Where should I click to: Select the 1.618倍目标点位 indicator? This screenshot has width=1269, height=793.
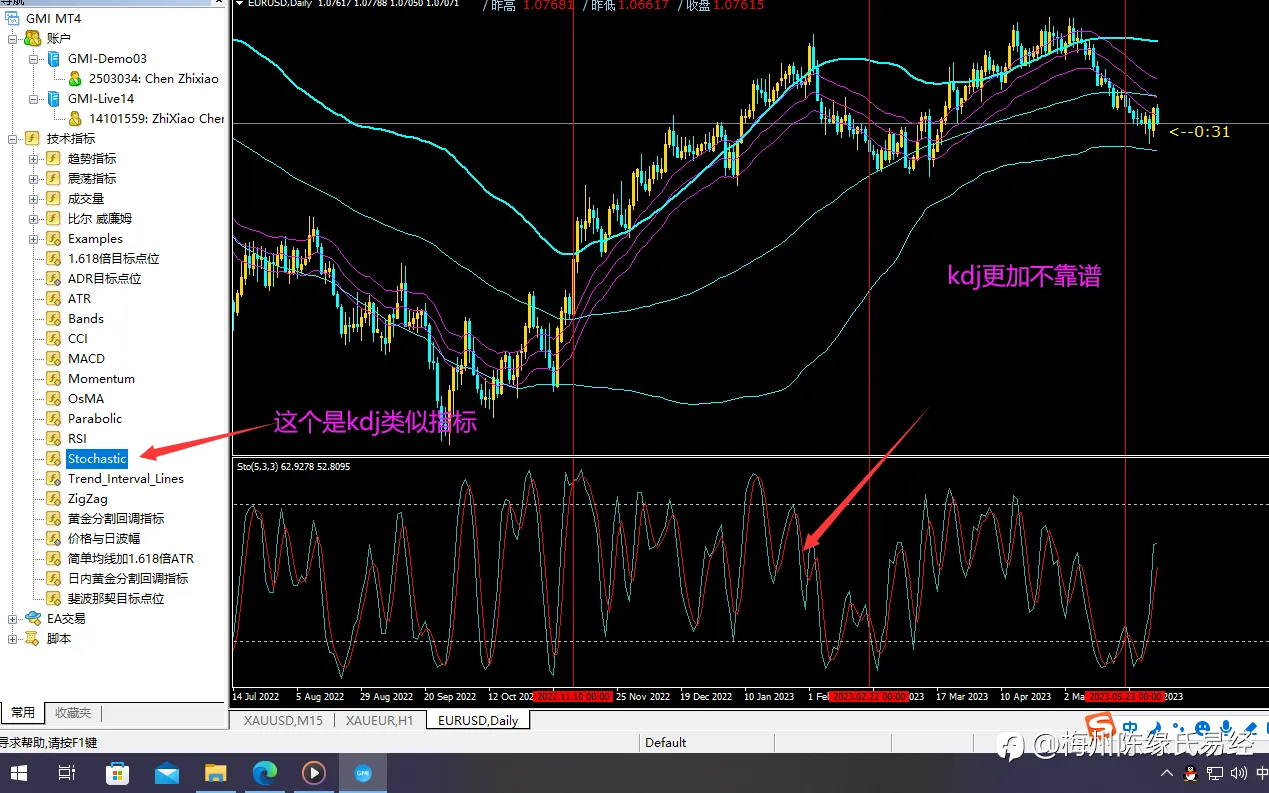(x=113, y=258)
